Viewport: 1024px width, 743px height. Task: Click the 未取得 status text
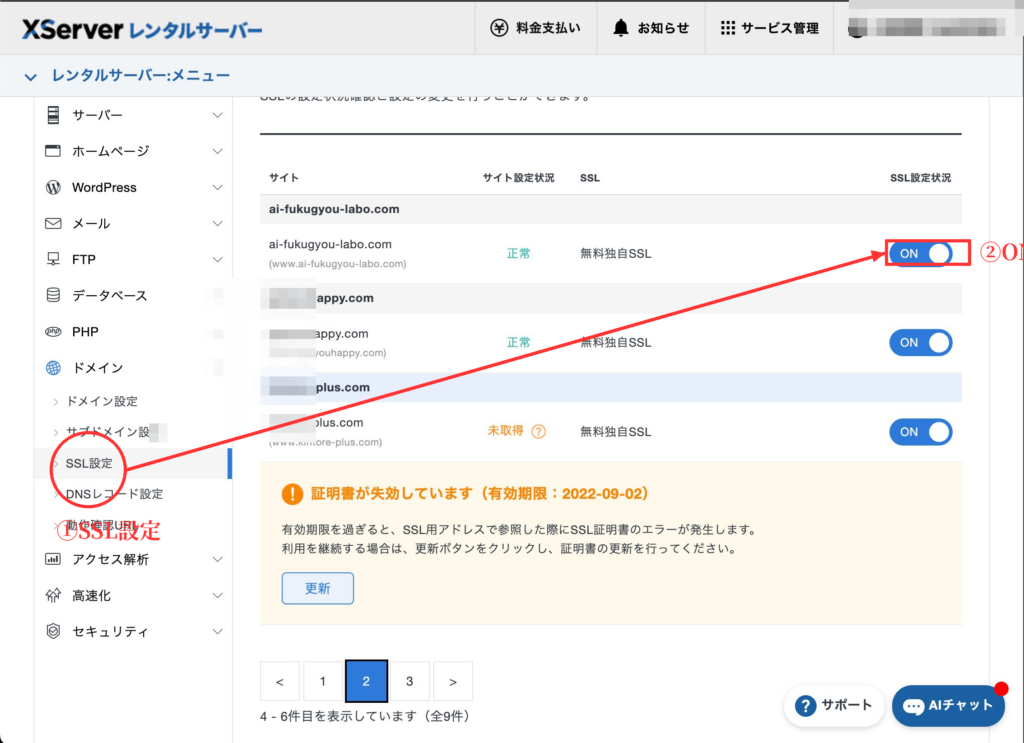coord(505,431)
